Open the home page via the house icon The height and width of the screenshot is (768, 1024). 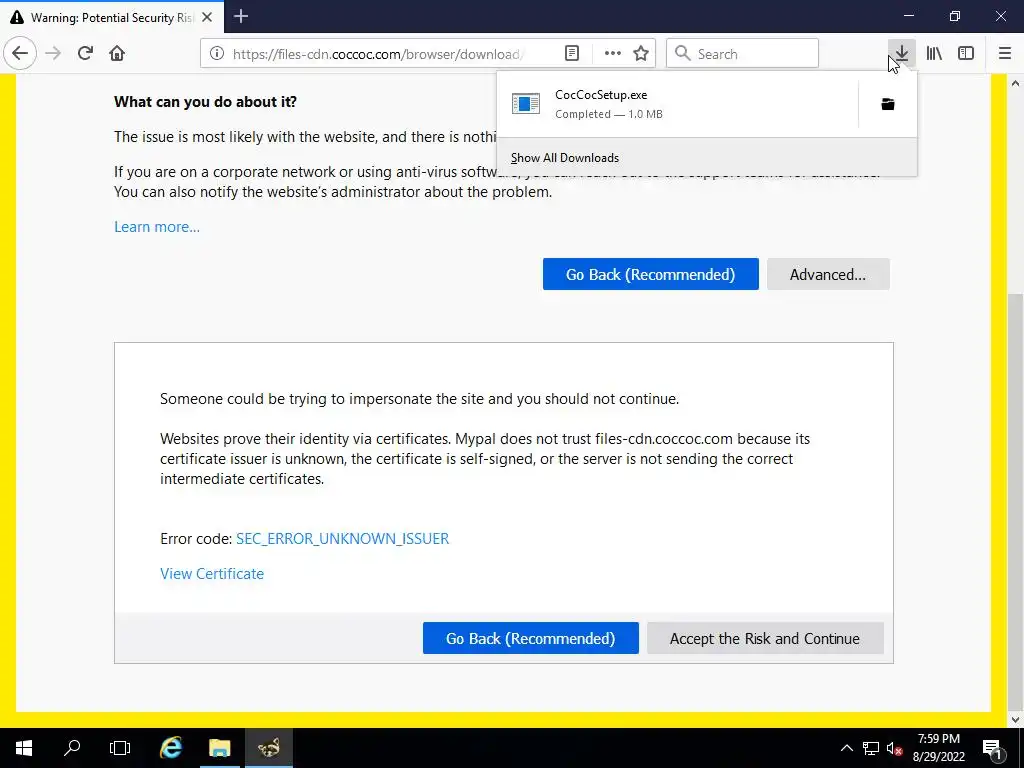[x=117, y=53]
